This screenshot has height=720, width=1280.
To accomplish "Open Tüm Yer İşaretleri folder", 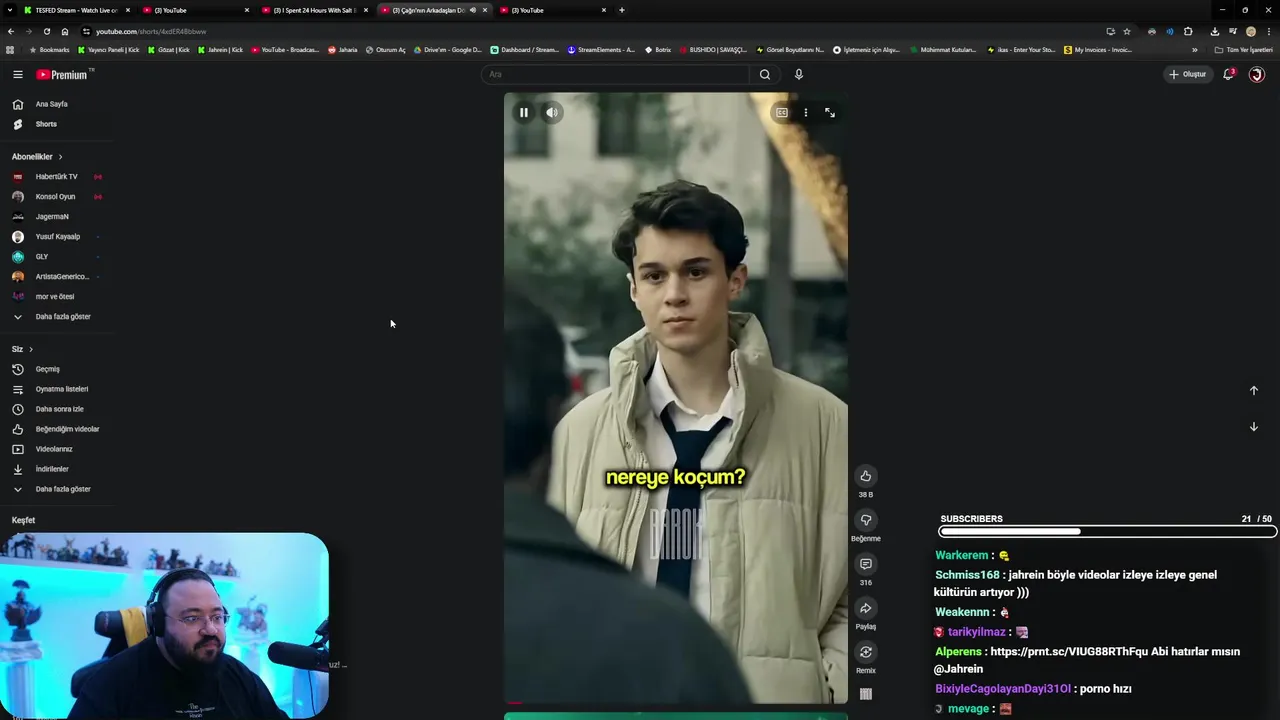I will 1243,50.
